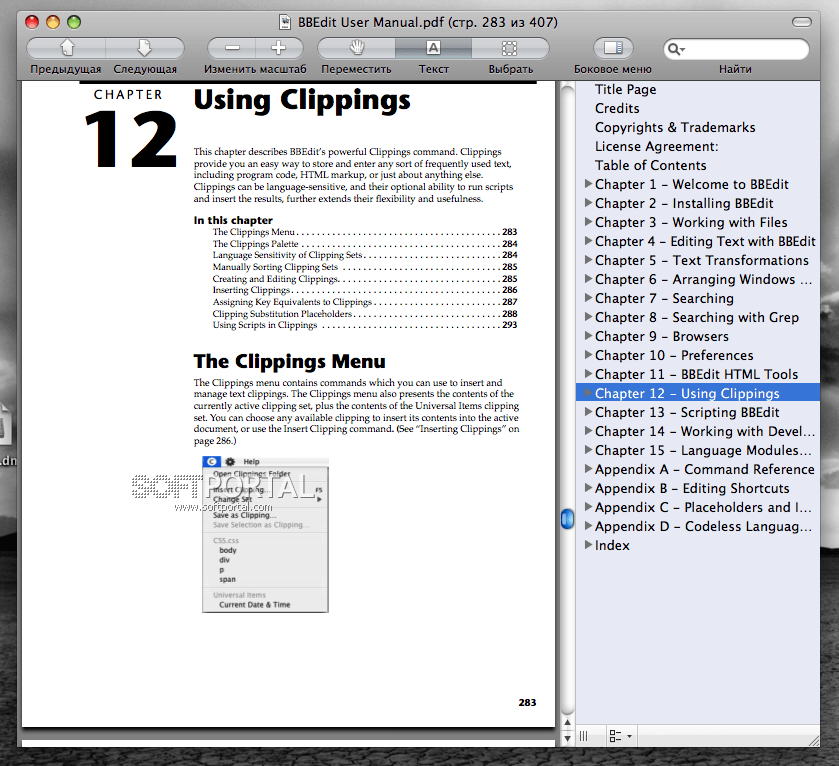Image resolution: width=839 pixels, height=766 pixels.
Task: Expand Chapter 8 – Searching with Grep
Action: click(588, 317)
